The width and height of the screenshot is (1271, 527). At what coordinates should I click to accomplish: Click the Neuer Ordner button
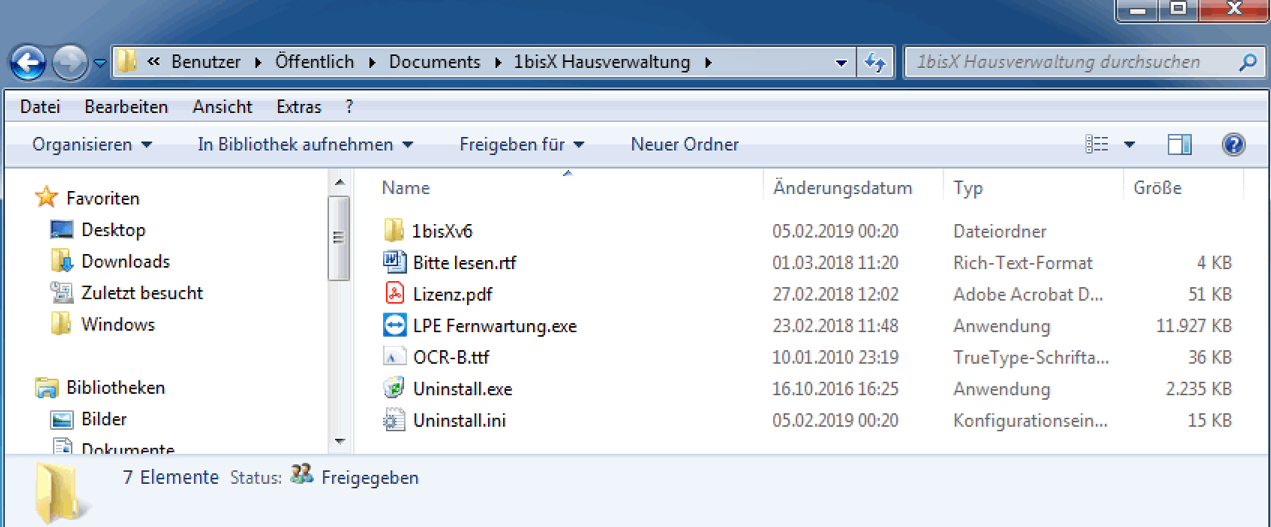tap(684, 145)
